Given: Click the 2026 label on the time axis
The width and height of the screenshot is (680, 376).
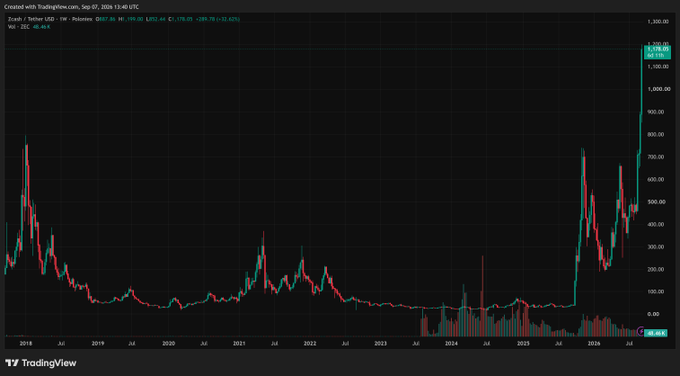Looking at the screenshot, I should tap(594, 343).
